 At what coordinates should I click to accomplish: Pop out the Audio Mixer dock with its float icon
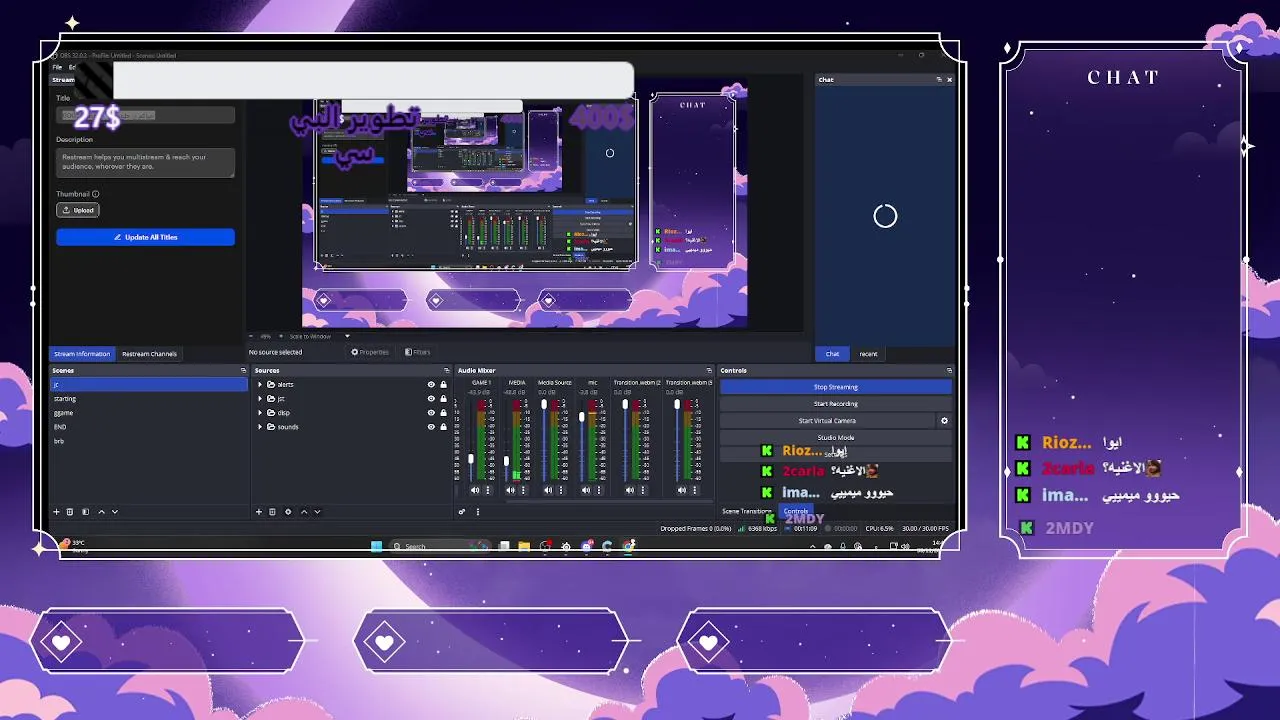pyautogui.click(x=709, y=370)
